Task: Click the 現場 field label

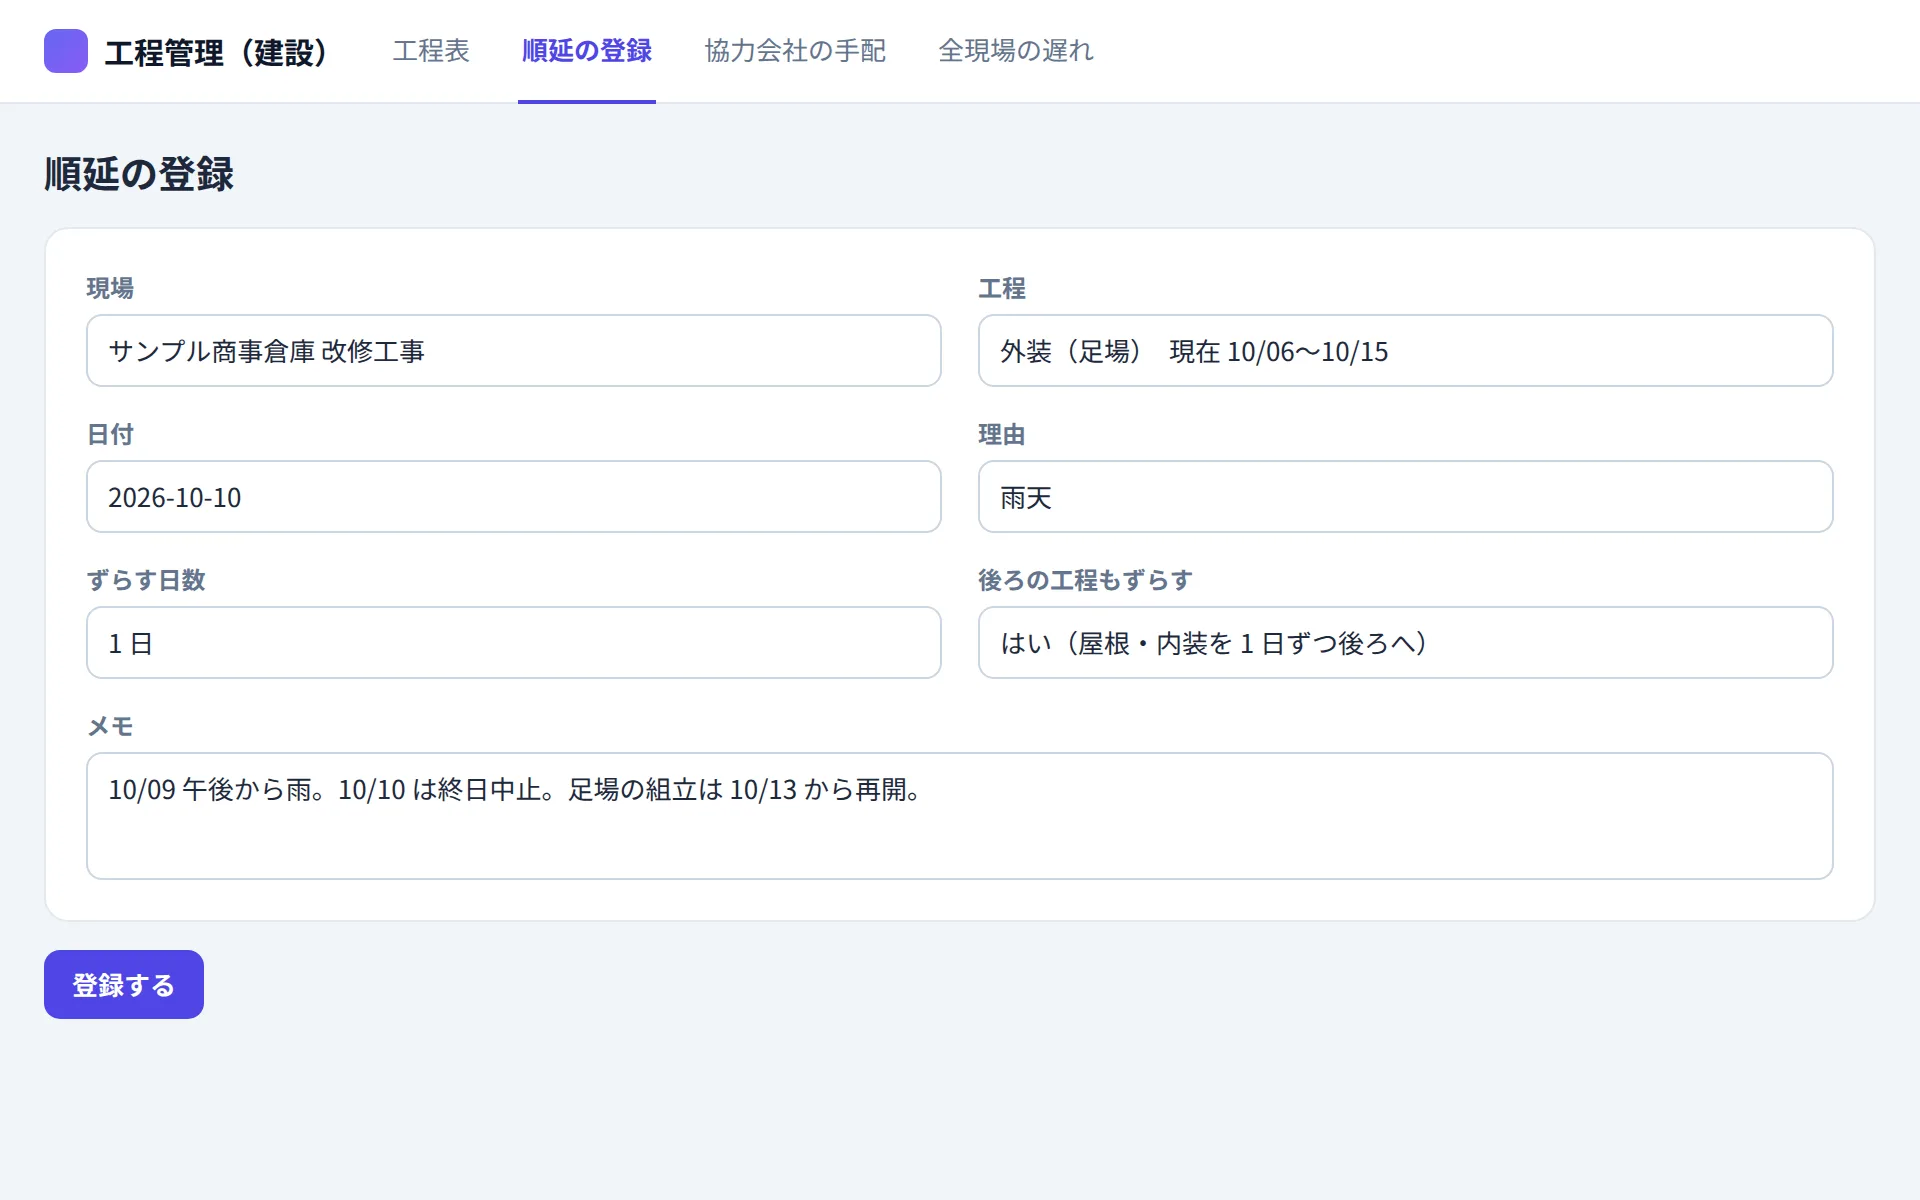Action: pyautogui.click(x=110, y=288)
